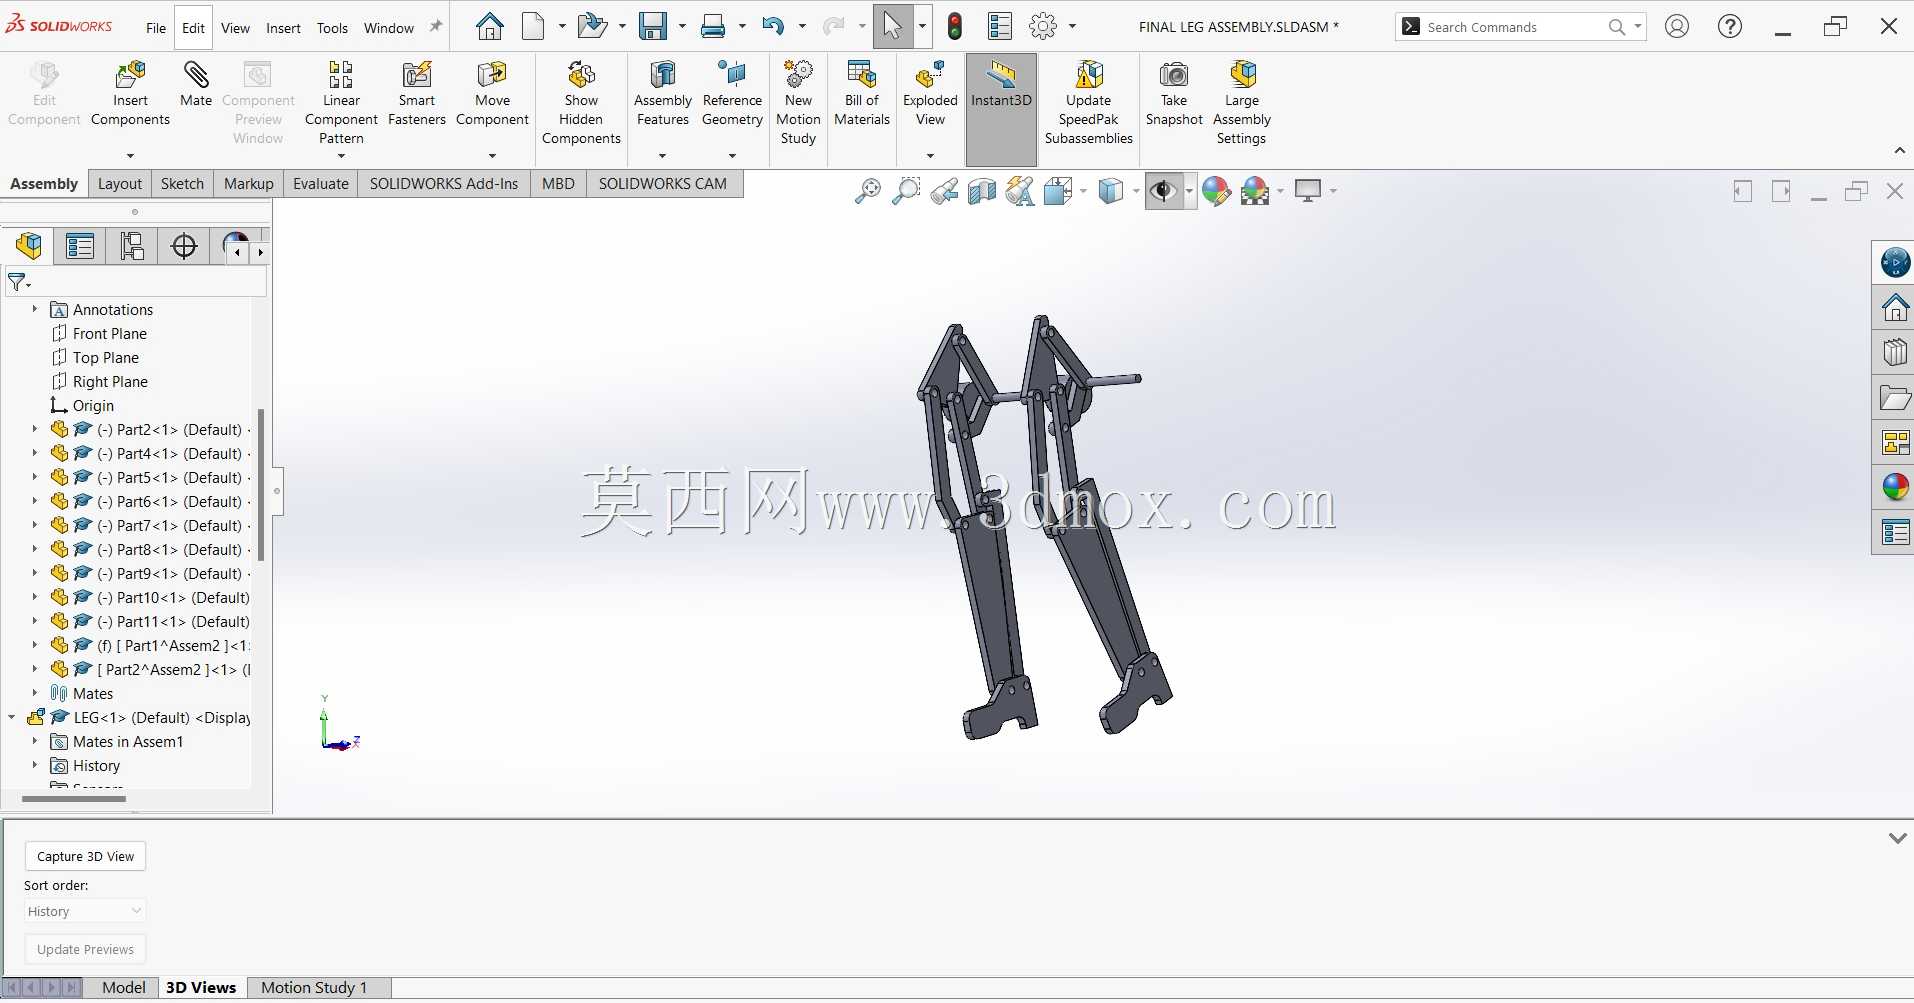The image size is (1914, 1003).
Task: Open the Help question mark button
Action: (x=1730, y=27)
